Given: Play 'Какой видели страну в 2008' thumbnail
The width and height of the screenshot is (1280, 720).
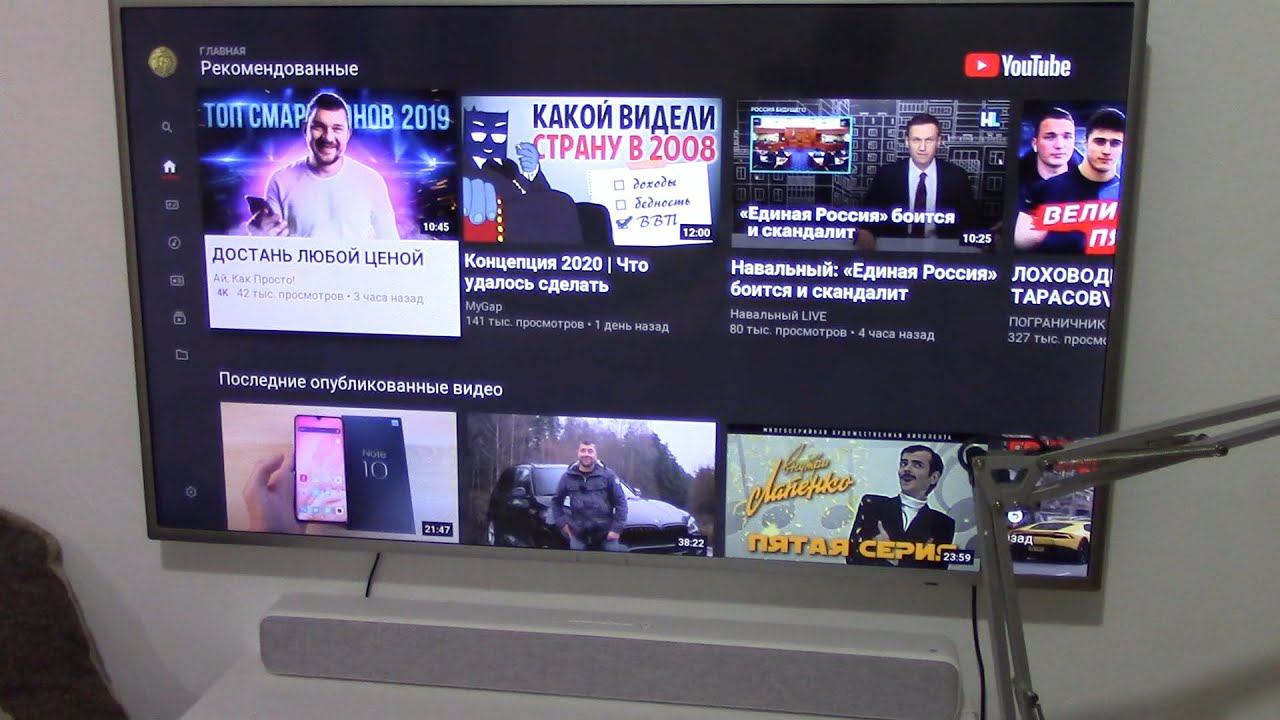Looking at the screenshot, I should tap(591, 169).
